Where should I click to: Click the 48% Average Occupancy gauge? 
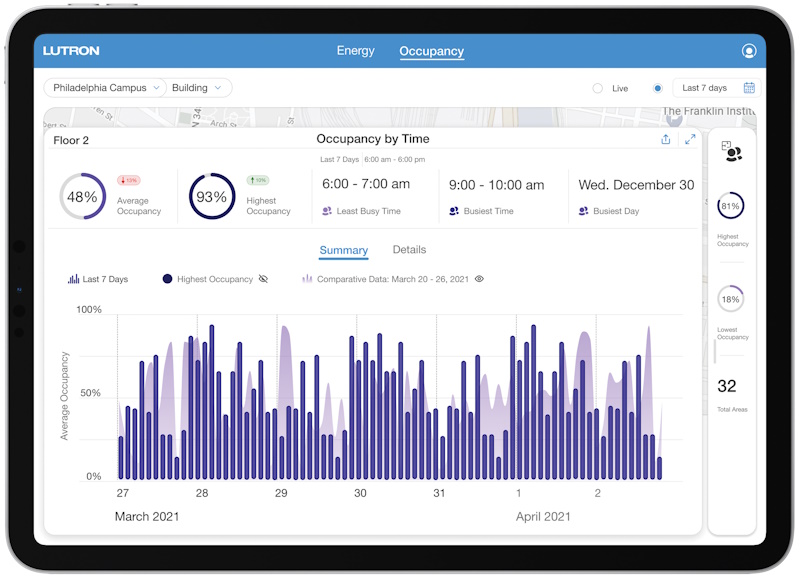82,197
